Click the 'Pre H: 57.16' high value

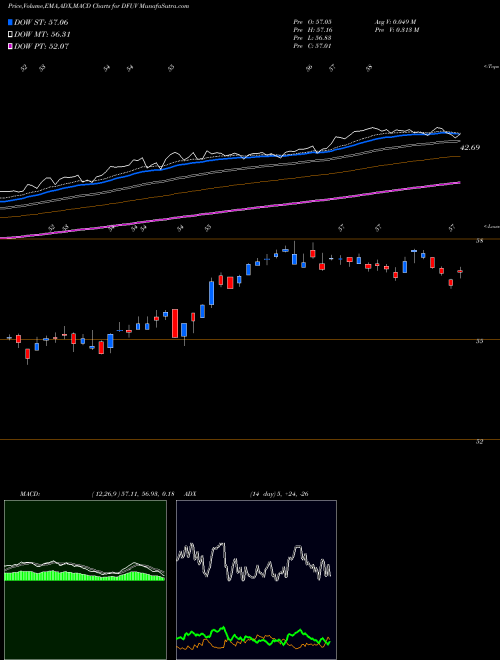point(312,30)
